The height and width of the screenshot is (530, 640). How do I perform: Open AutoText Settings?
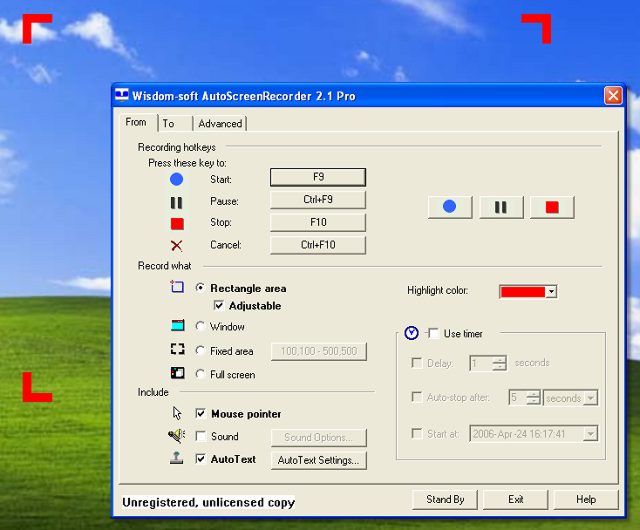[x=319, y=460]
